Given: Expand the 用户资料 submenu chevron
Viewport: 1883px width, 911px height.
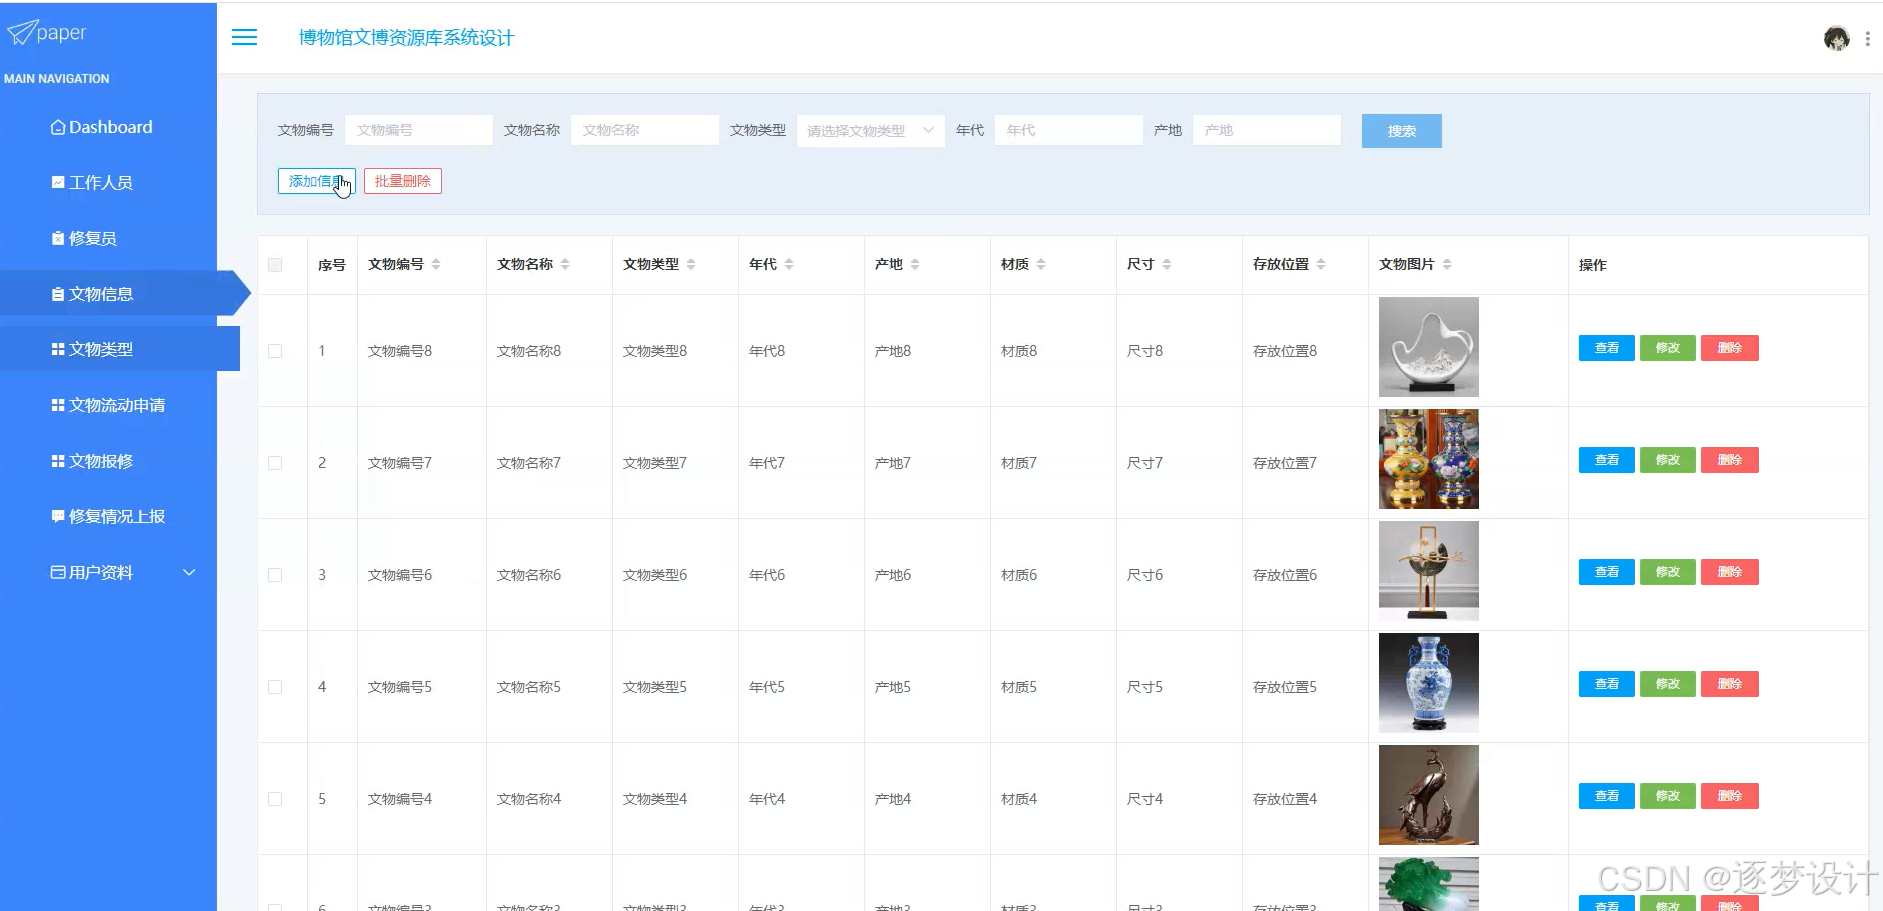Looking at the screenshot, I should (x=189, y=572).
